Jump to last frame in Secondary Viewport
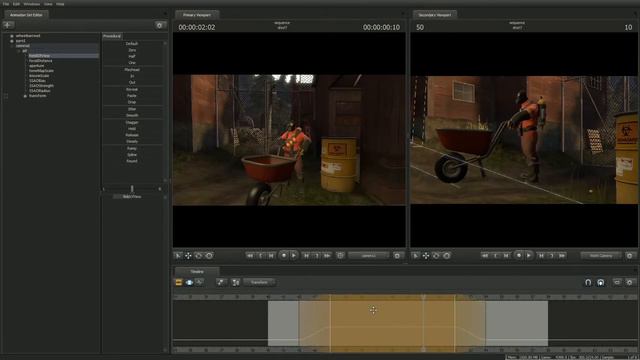This screenshot has height=360, width=640. click(562, 256)
